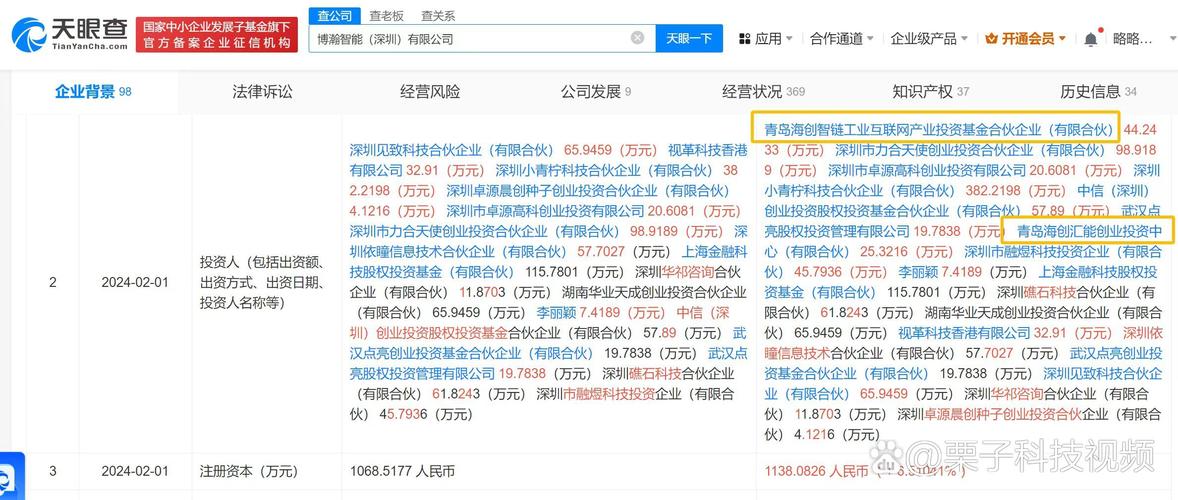The width and height of the screenshot is (1178, 500).
Task: Switch to the 经营状况 tab
Action: click(x=763, y=92)
